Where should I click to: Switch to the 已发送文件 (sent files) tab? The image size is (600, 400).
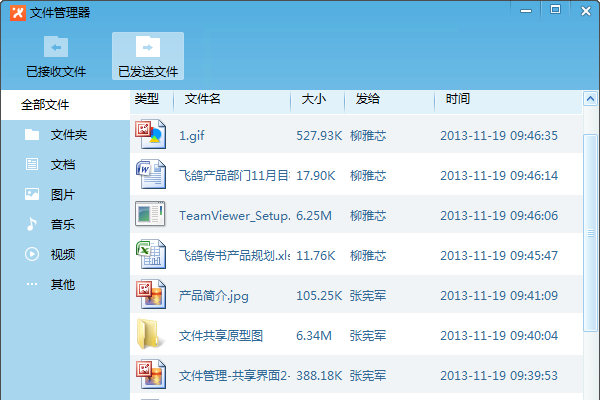[x=148, y=56]
